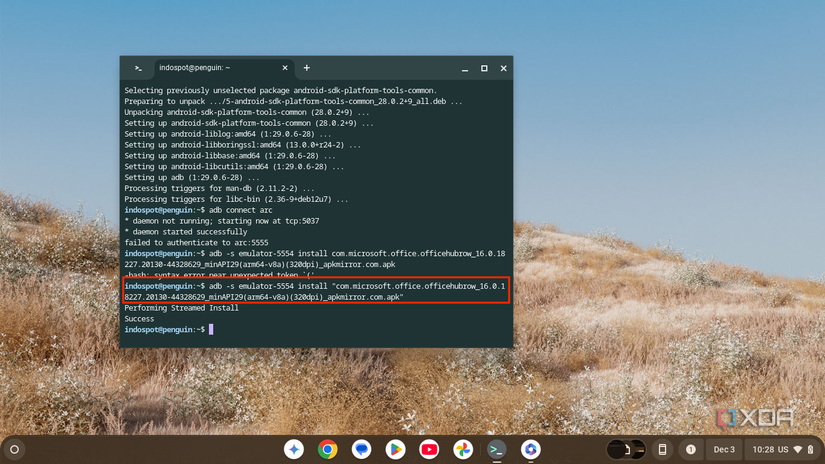Image resolution: width=825 pixels, height=464 pixels.
Task: Open Google Chrome from the shelf
Action: (x=327, y=449)
